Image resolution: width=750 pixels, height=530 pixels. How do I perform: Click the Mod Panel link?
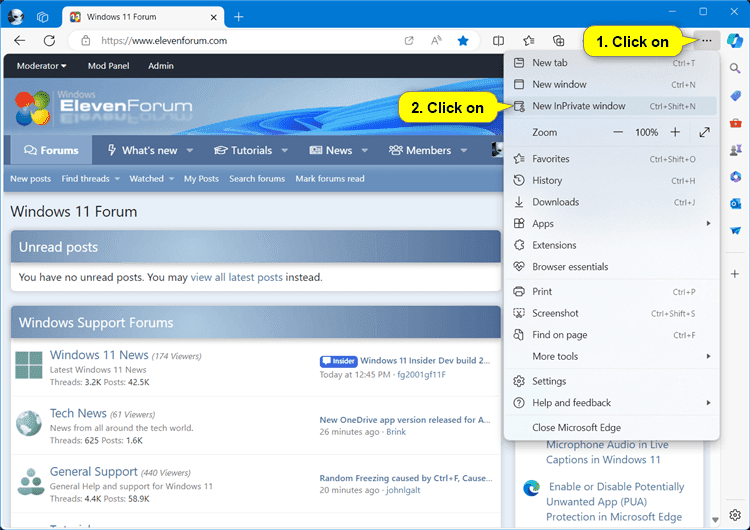tap(109, 66)
